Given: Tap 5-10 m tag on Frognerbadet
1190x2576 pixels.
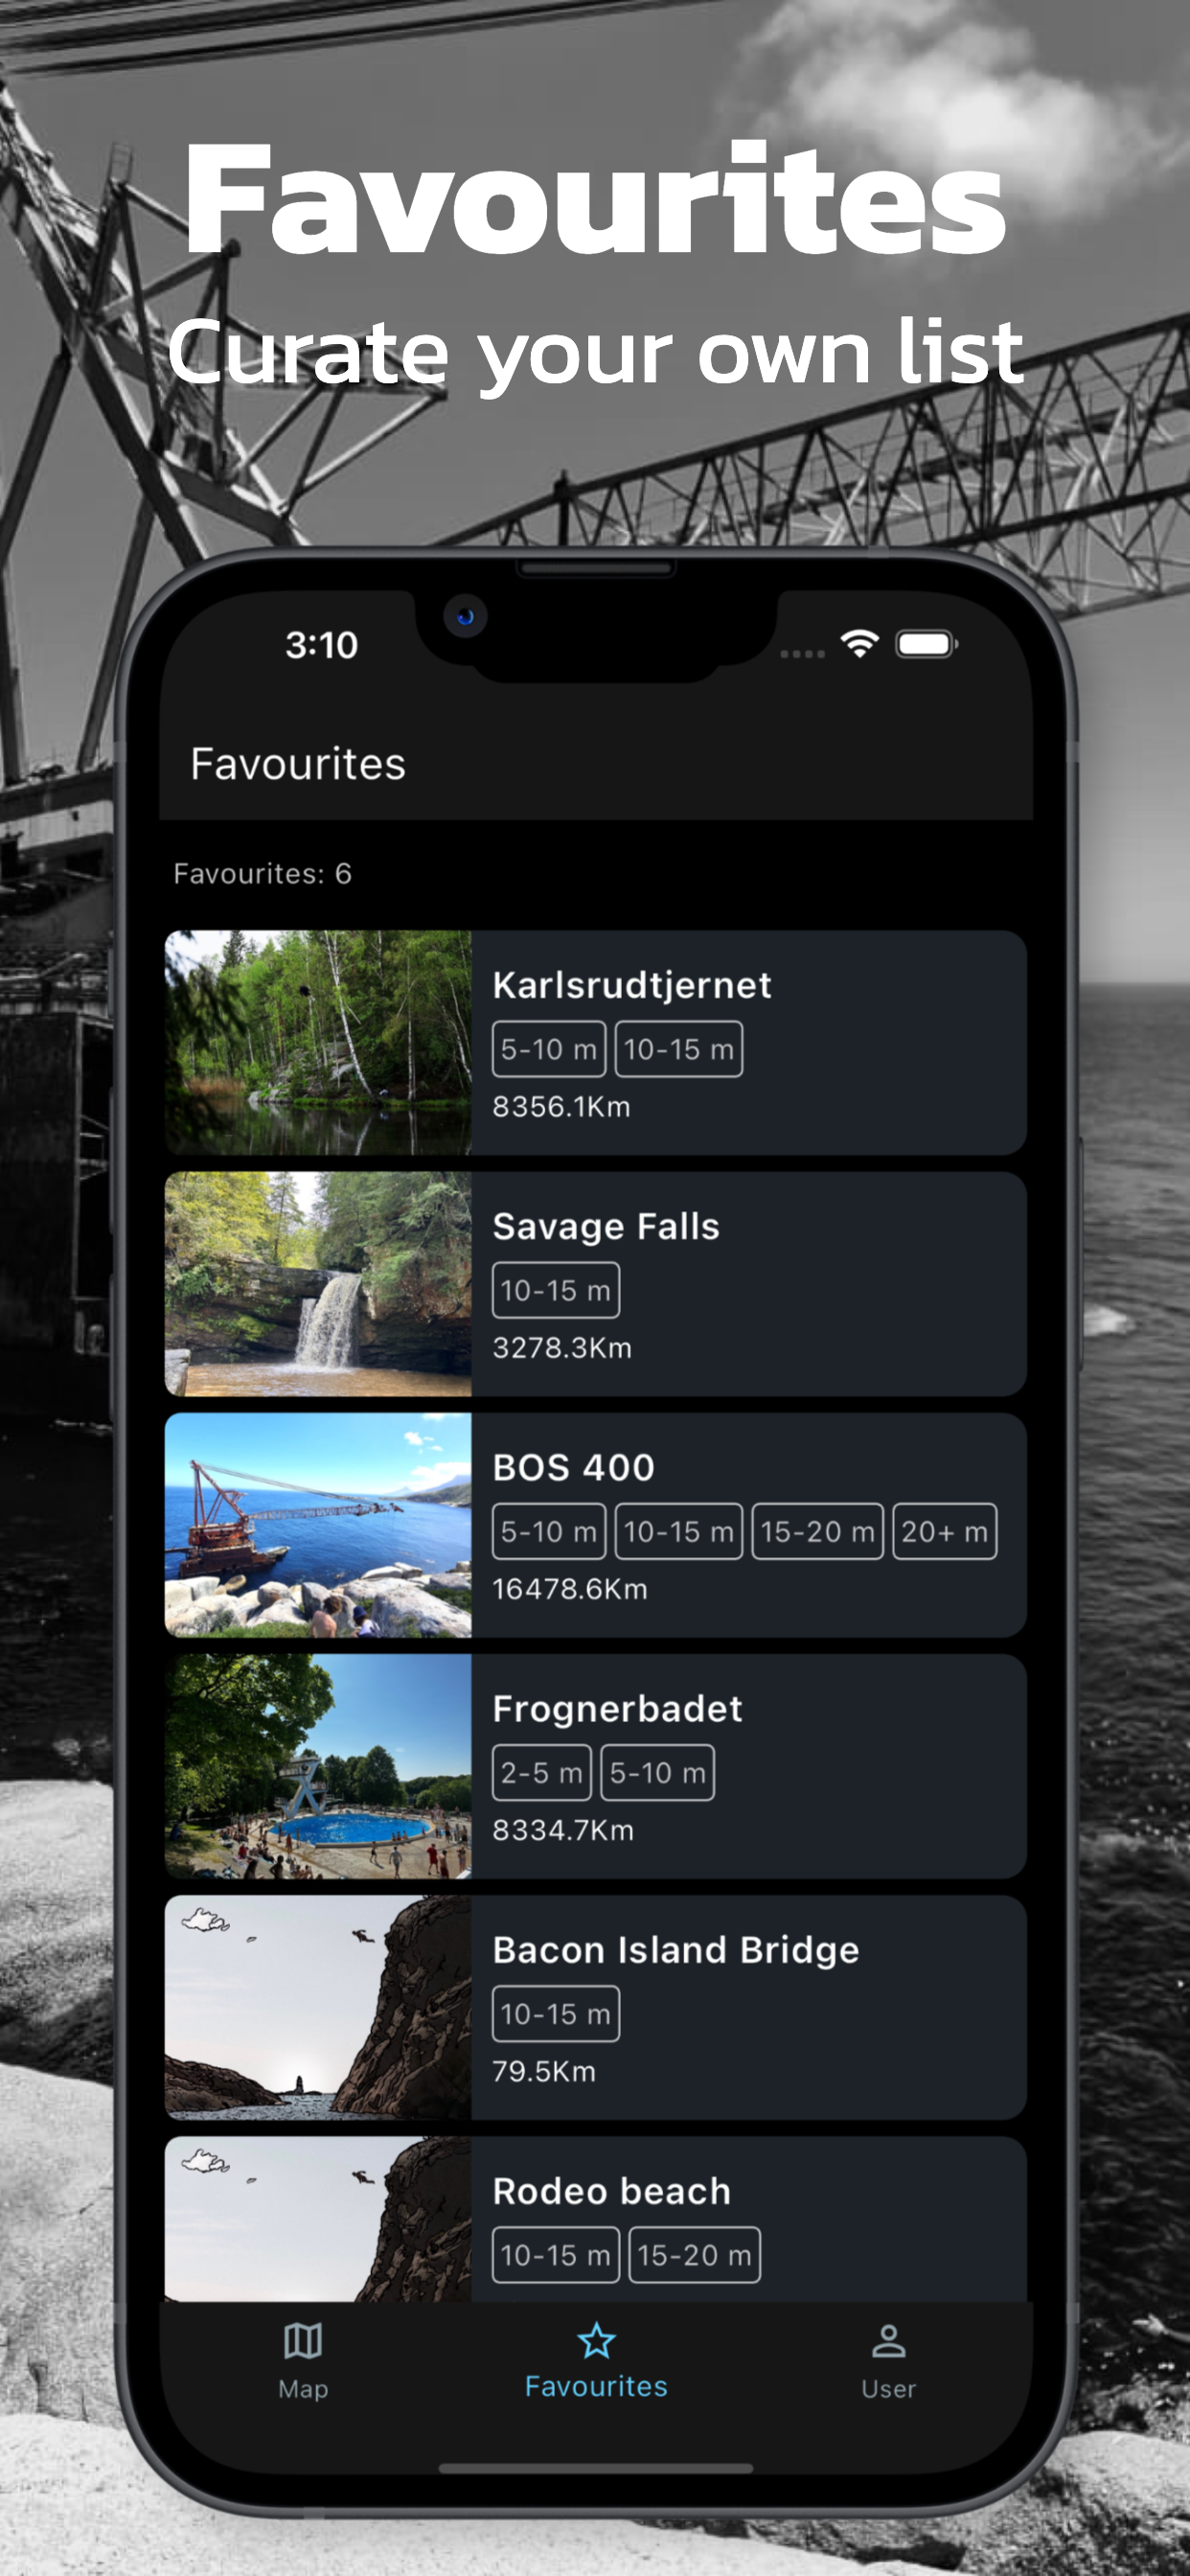Looking at the screenshot, I should (658, 1772).
